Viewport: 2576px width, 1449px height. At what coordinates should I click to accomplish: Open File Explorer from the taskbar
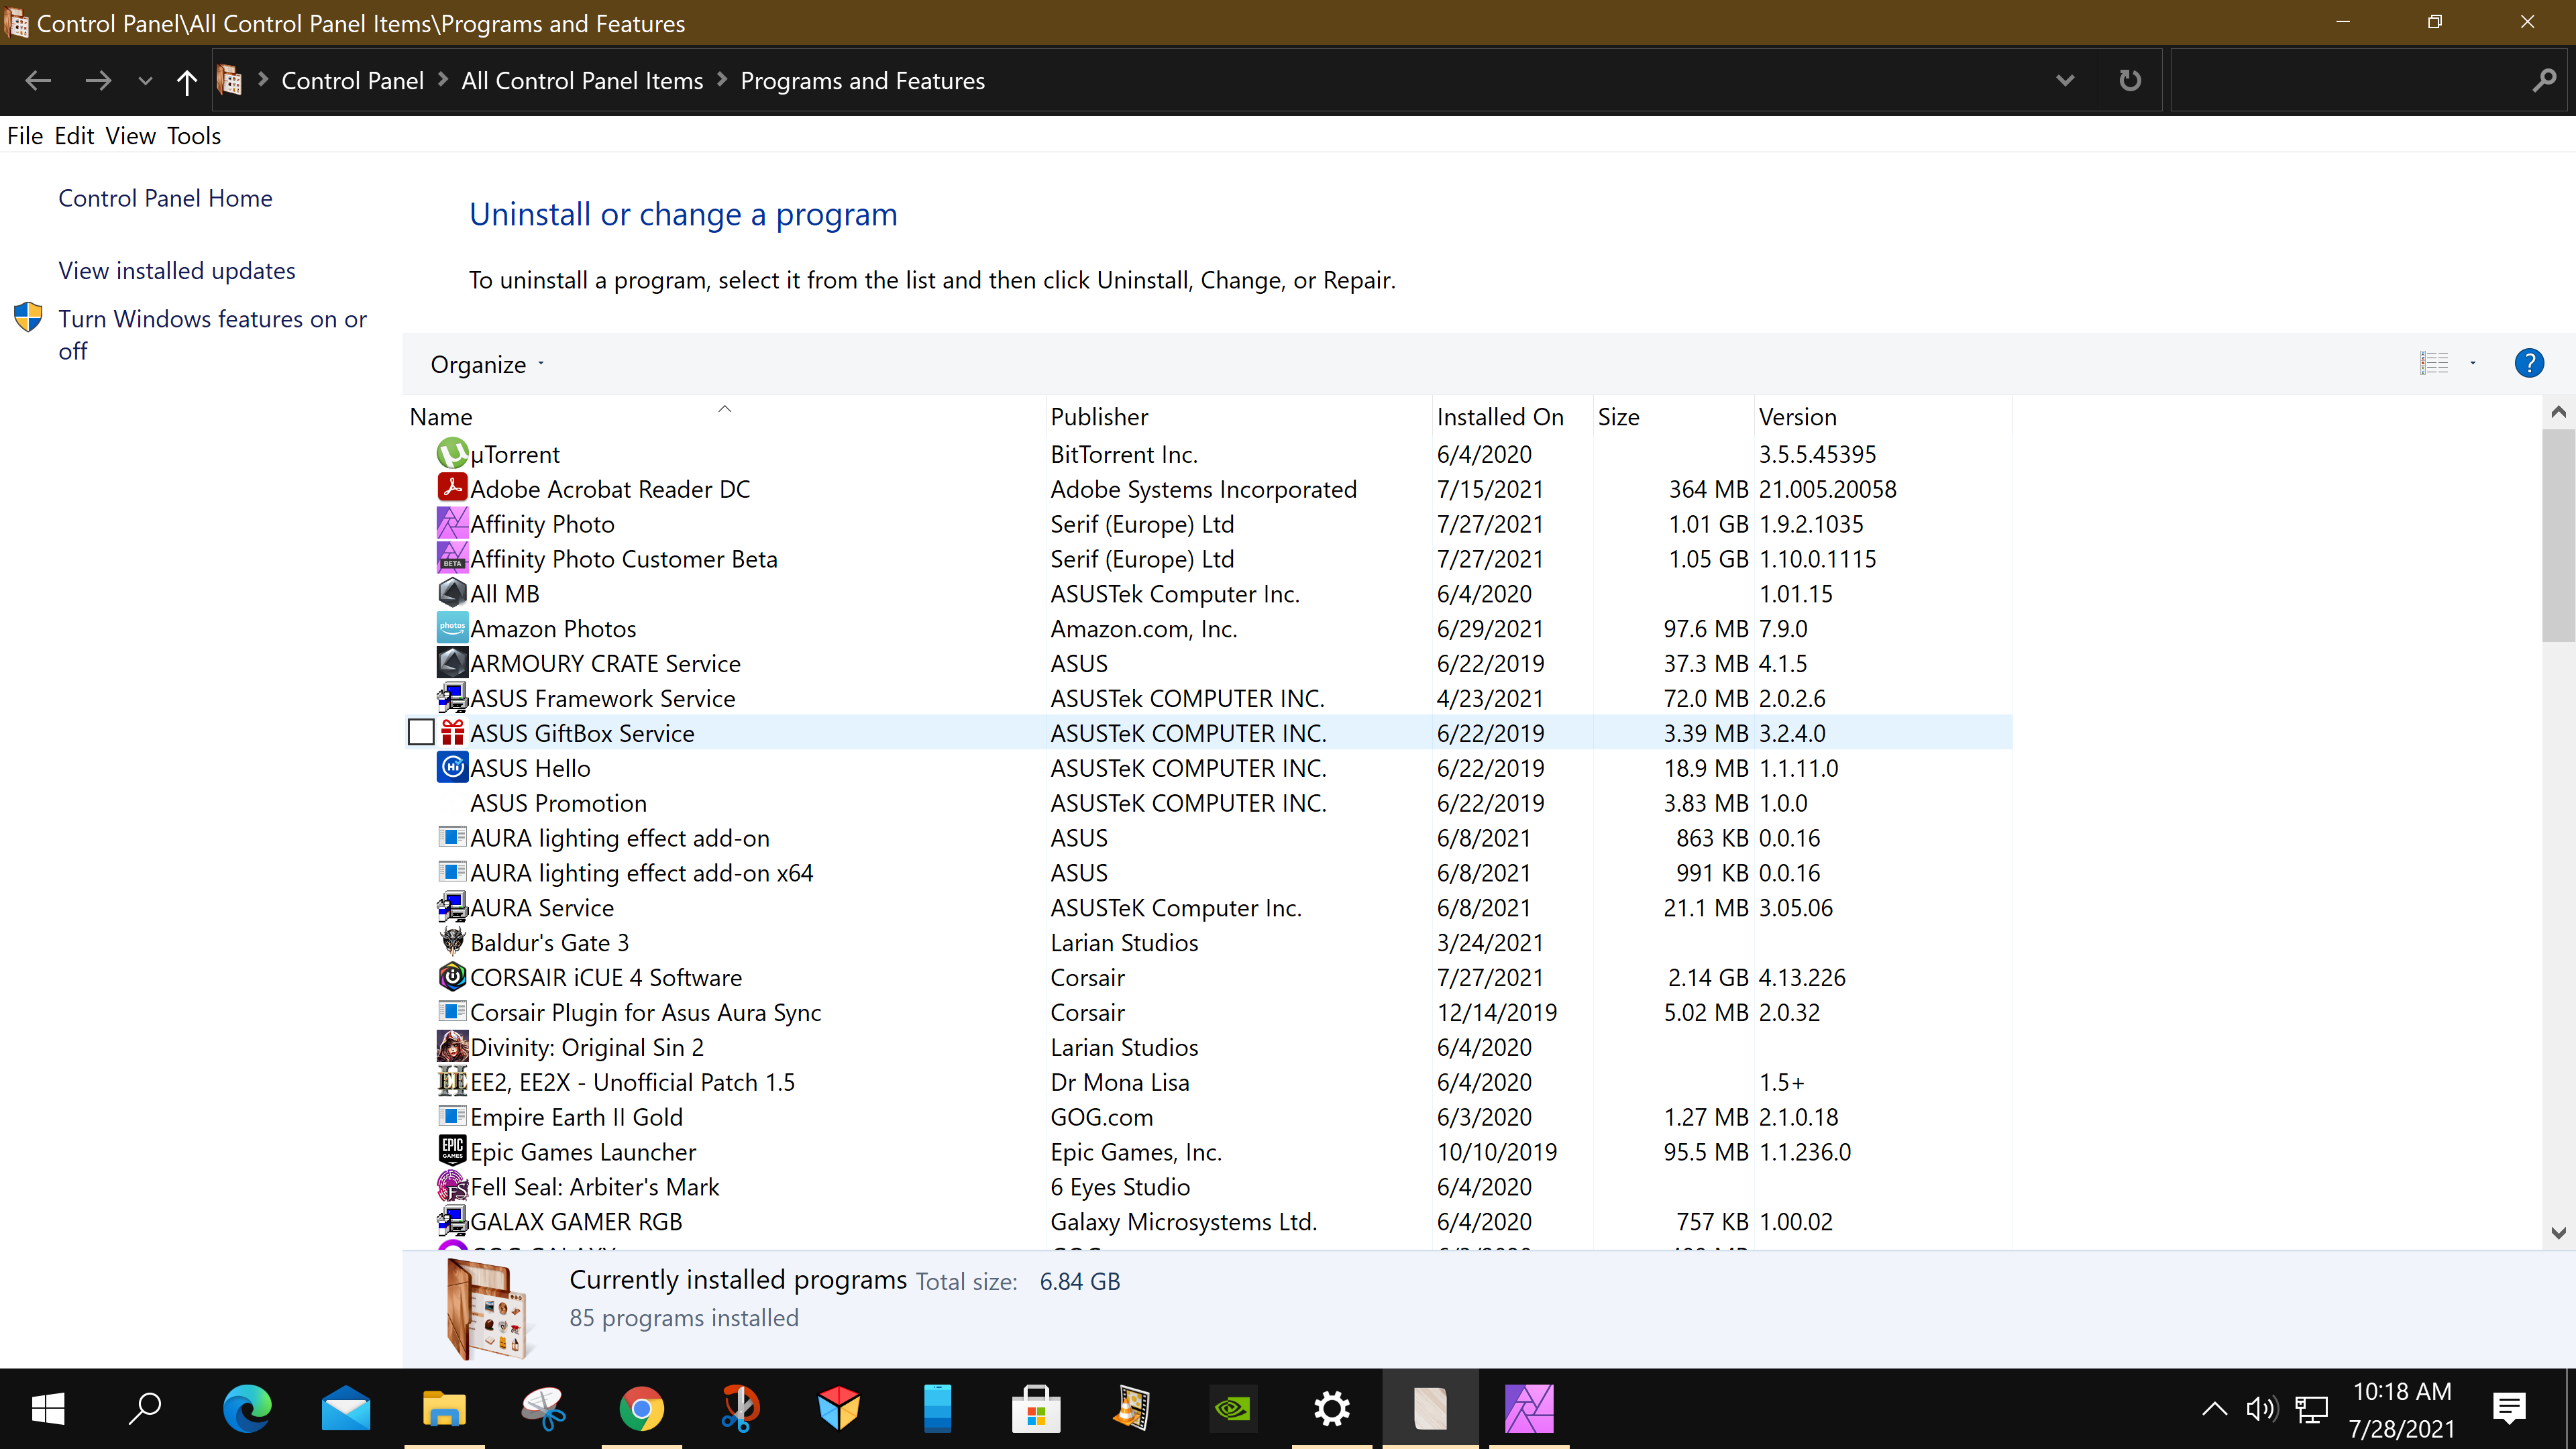444,1408
